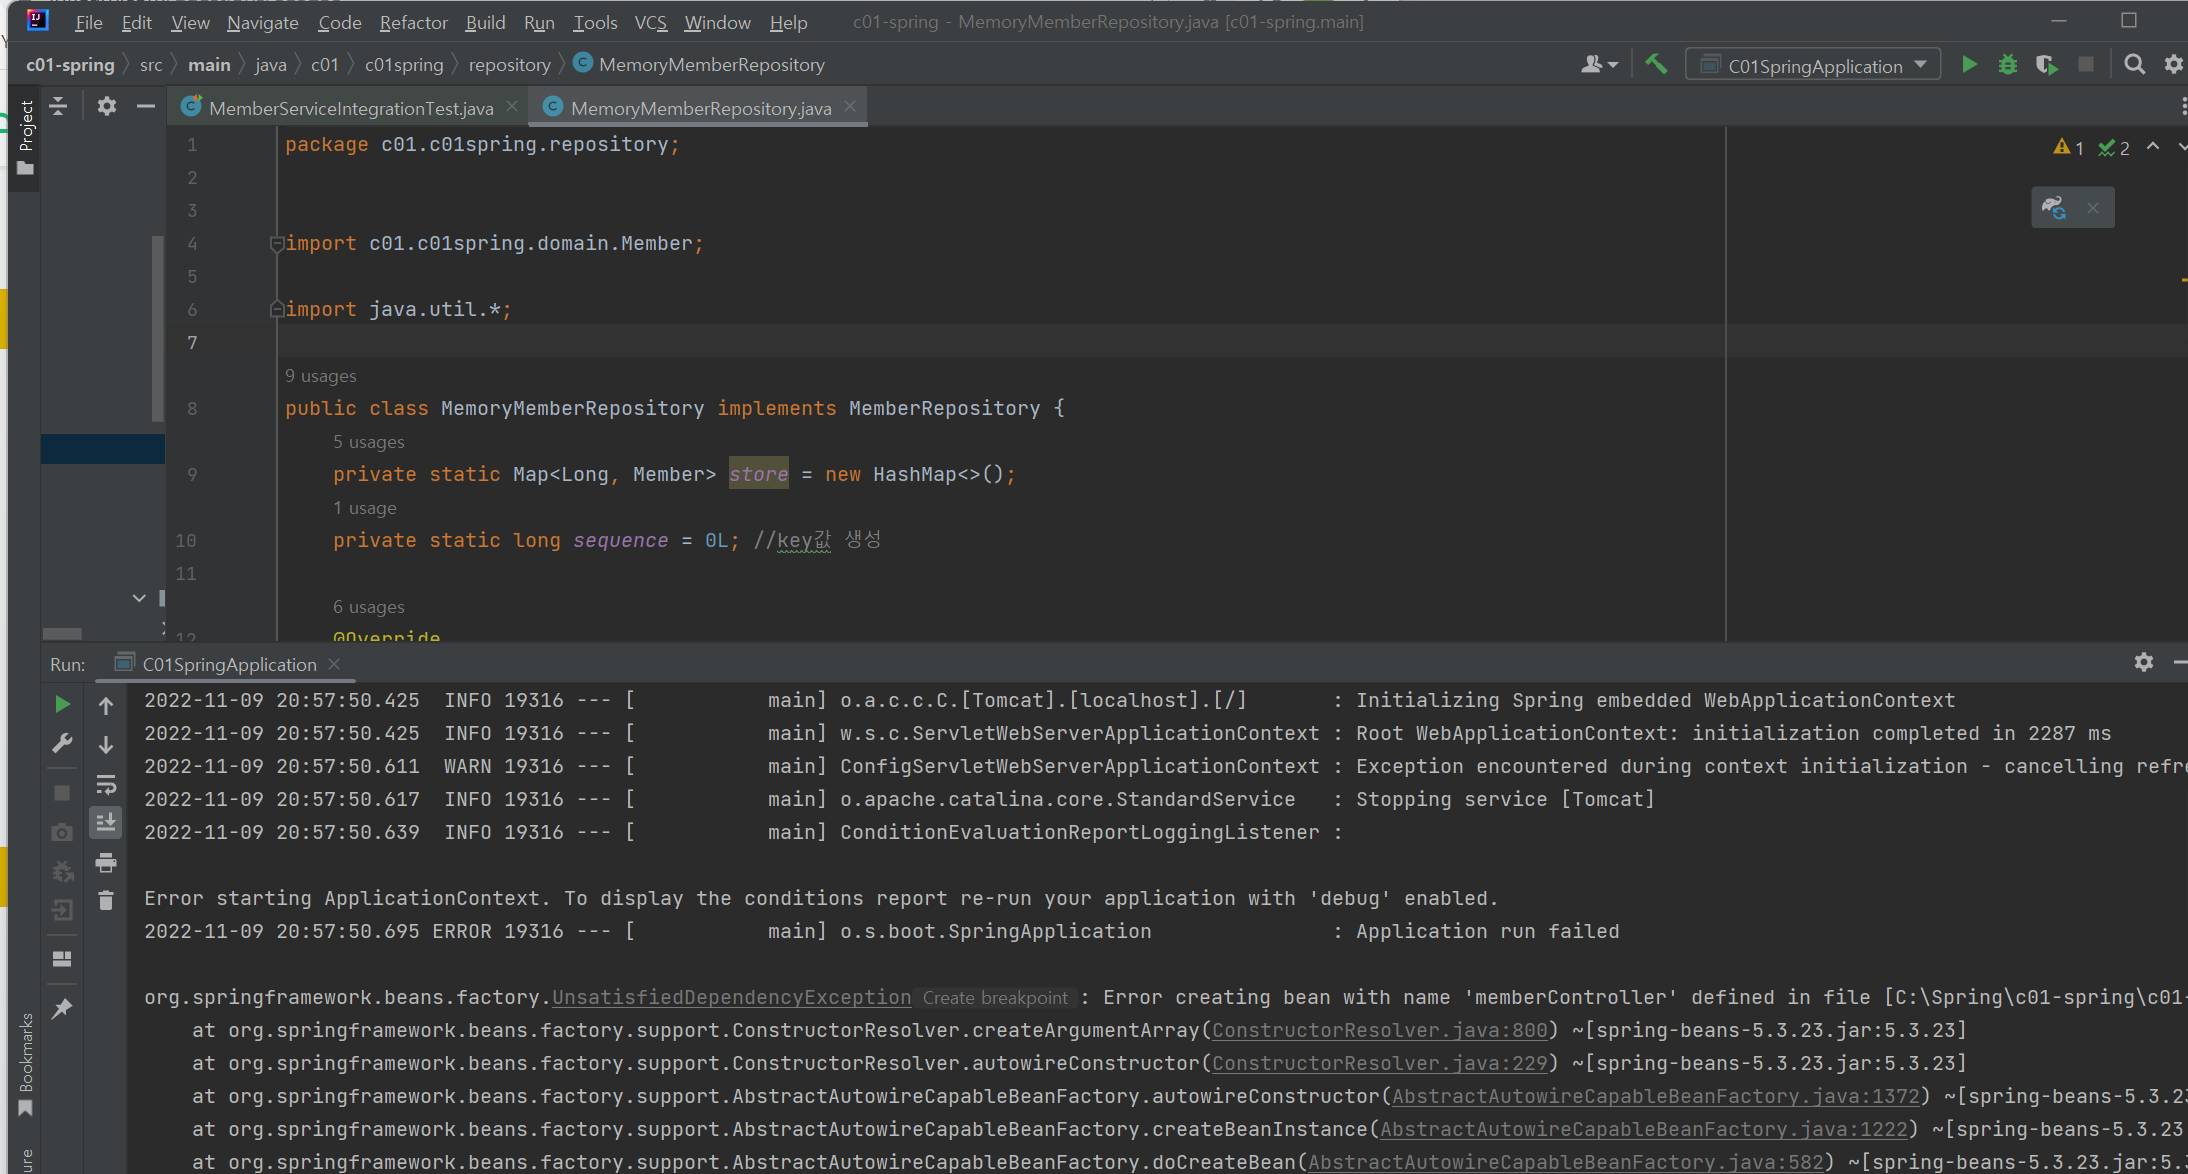Open the project panel options gear
The width and height of the screenshot is (2188, 1174).
coord(107,106)
